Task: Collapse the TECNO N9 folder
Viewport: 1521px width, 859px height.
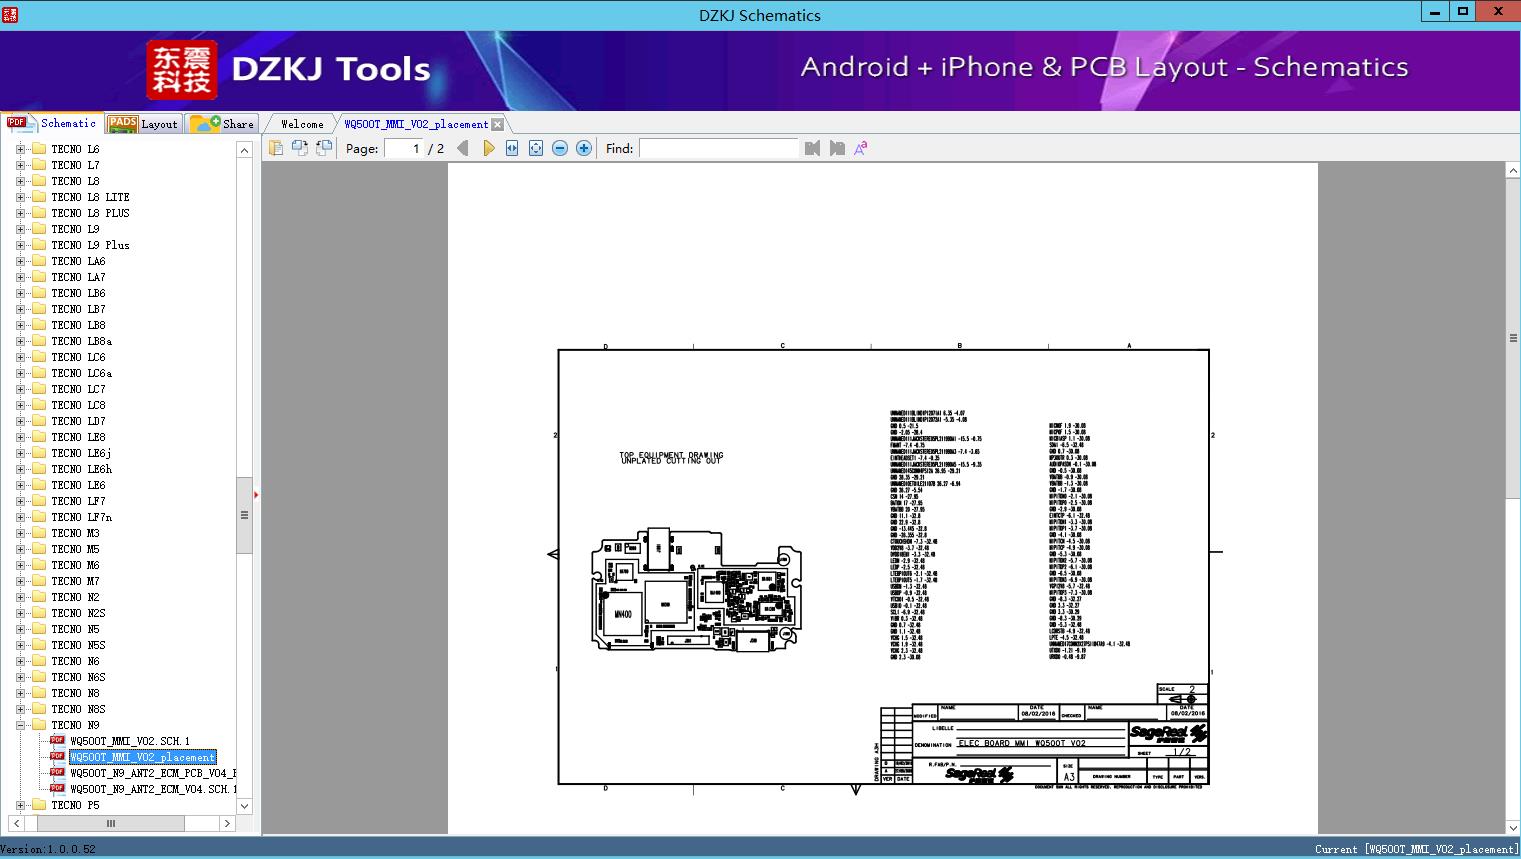Action: (20, 725)
